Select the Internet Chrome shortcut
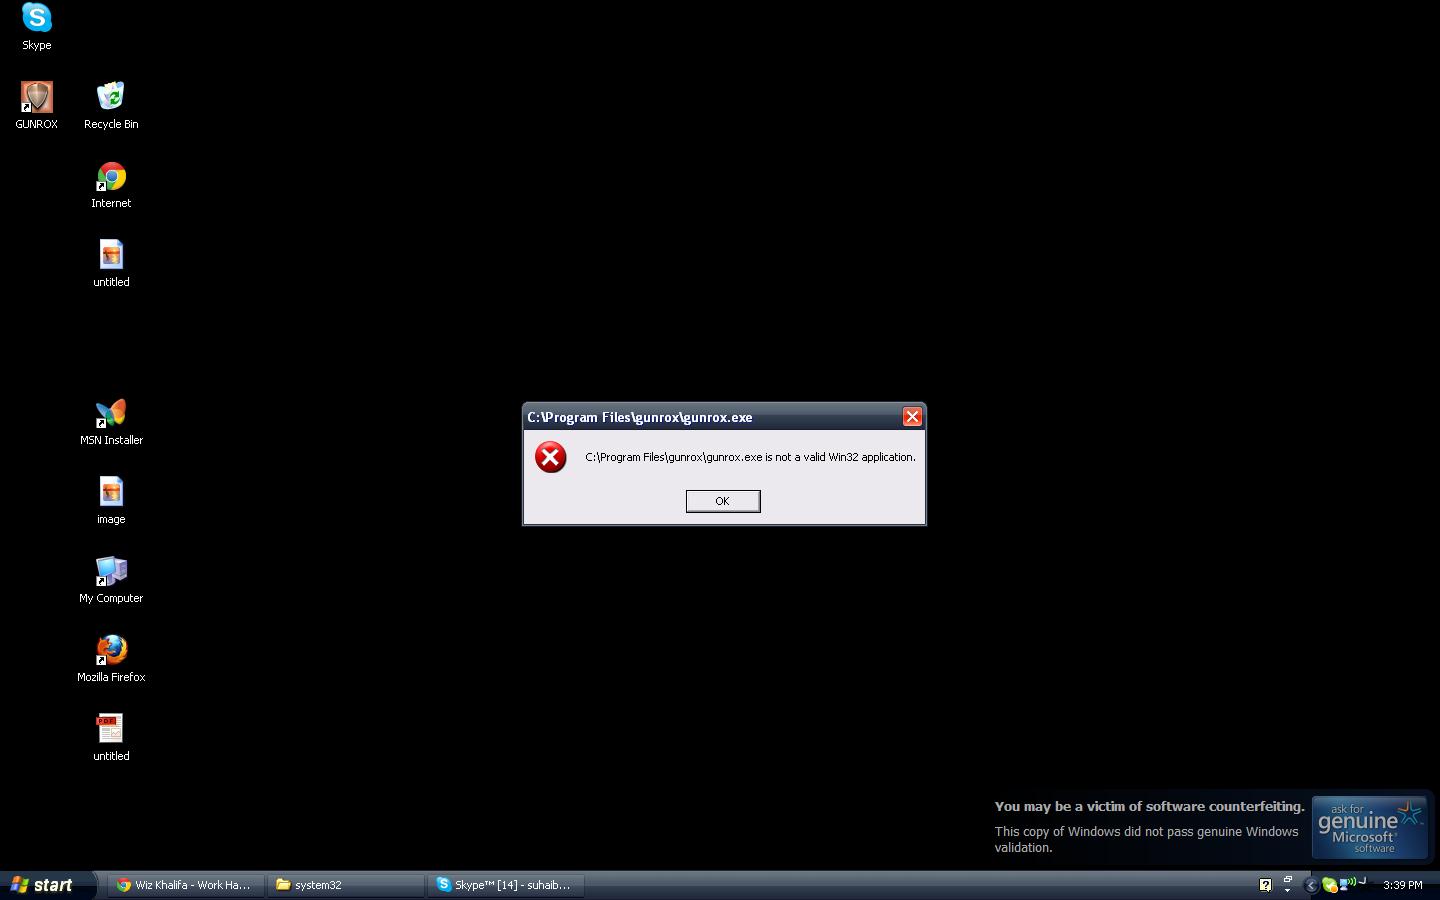Viewport: 1440px width, 900px height. (111, 177)
